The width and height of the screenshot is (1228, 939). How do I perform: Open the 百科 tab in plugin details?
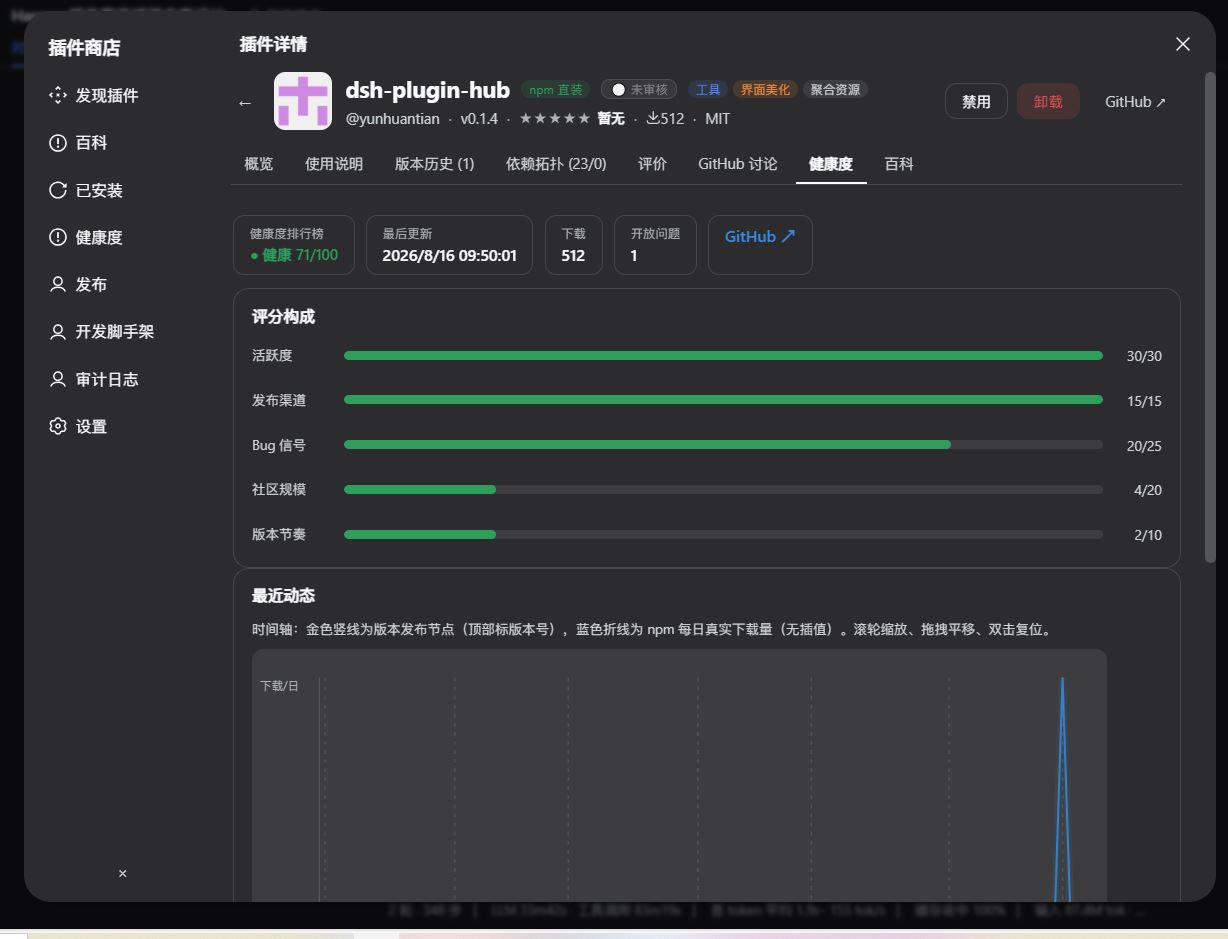pos(899,164)
